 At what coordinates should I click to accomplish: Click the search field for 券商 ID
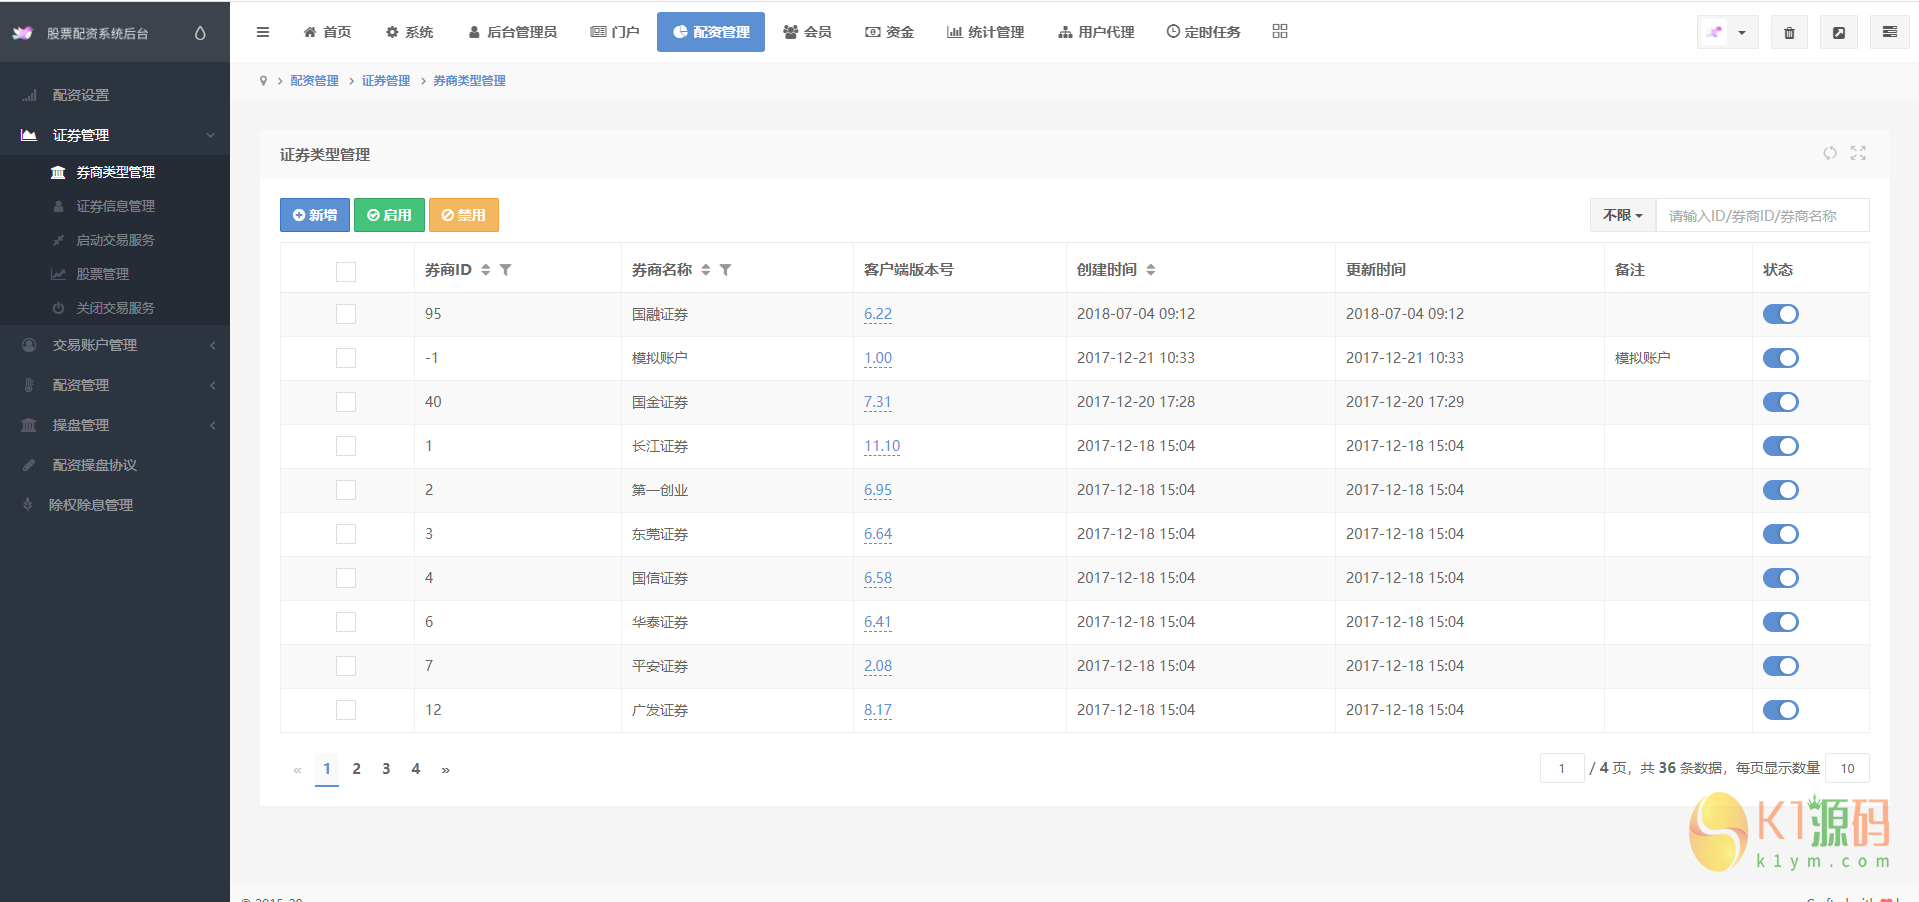1761,215
